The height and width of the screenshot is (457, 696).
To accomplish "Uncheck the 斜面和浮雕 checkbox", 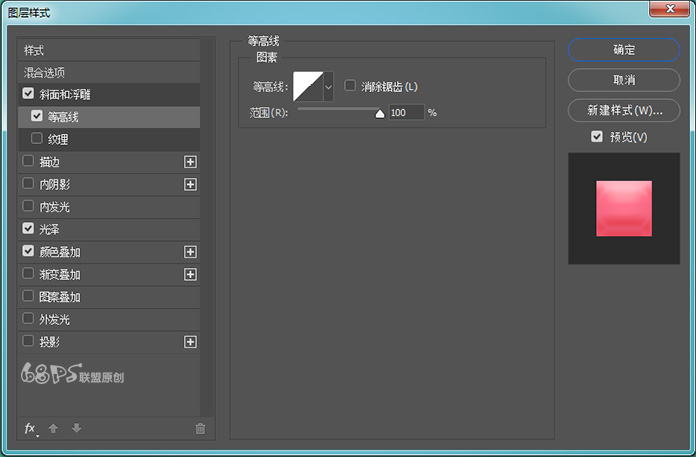I will click(x=28, y=93).
